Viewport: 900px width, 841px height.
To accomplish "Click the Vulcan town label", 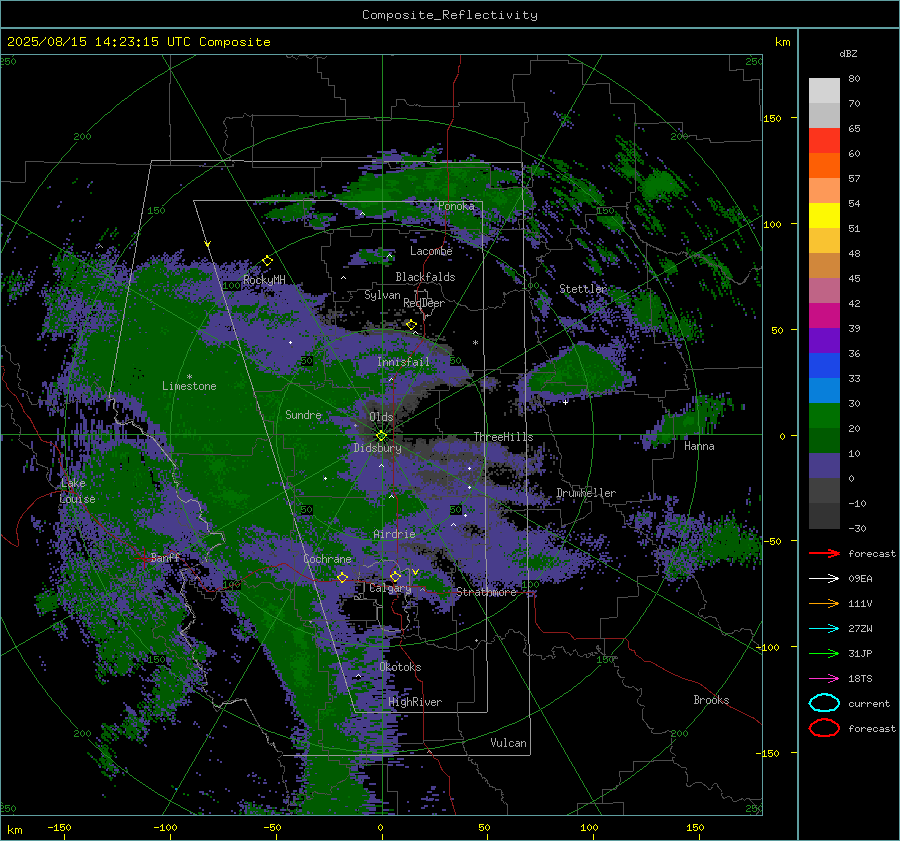I will pyautogui.click(x=509, y=743).
